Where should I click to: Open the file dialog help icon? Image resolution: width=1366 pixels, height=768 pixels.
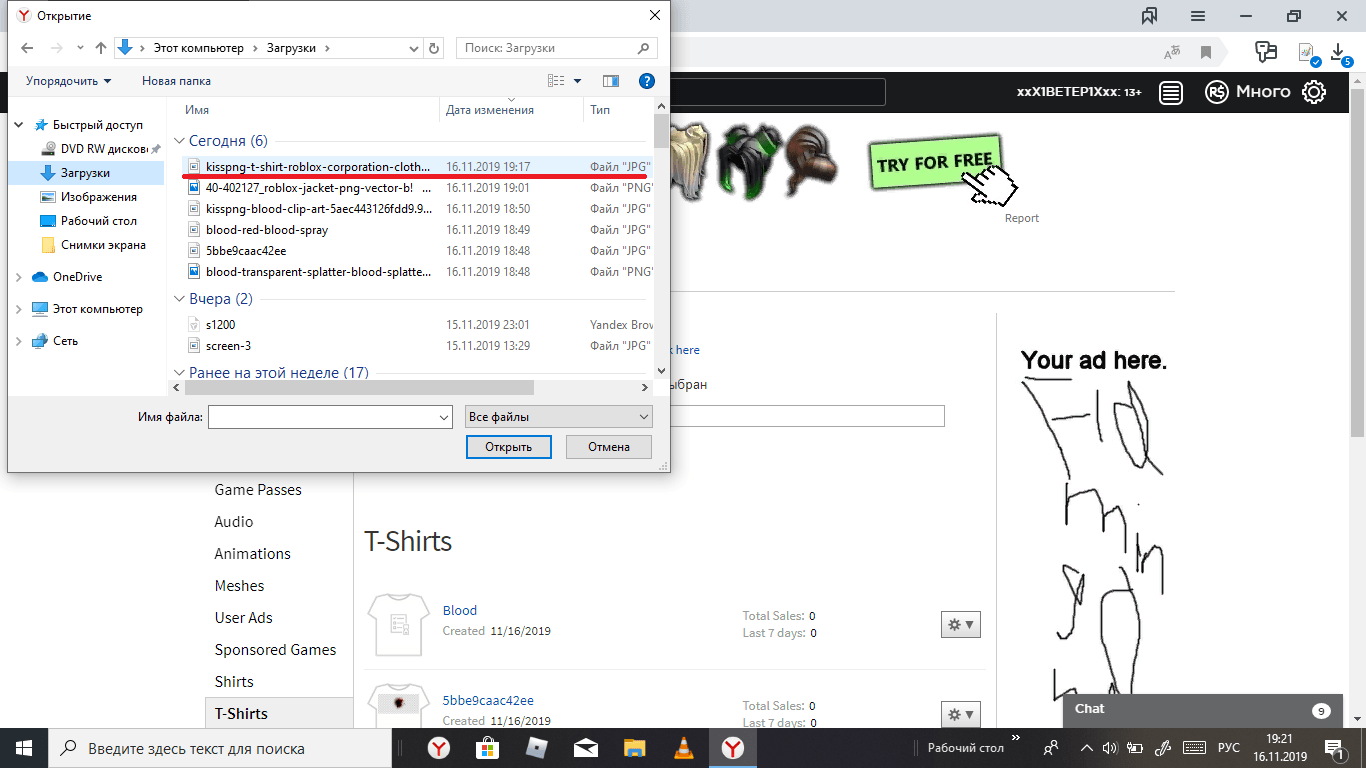pos(647,81)
